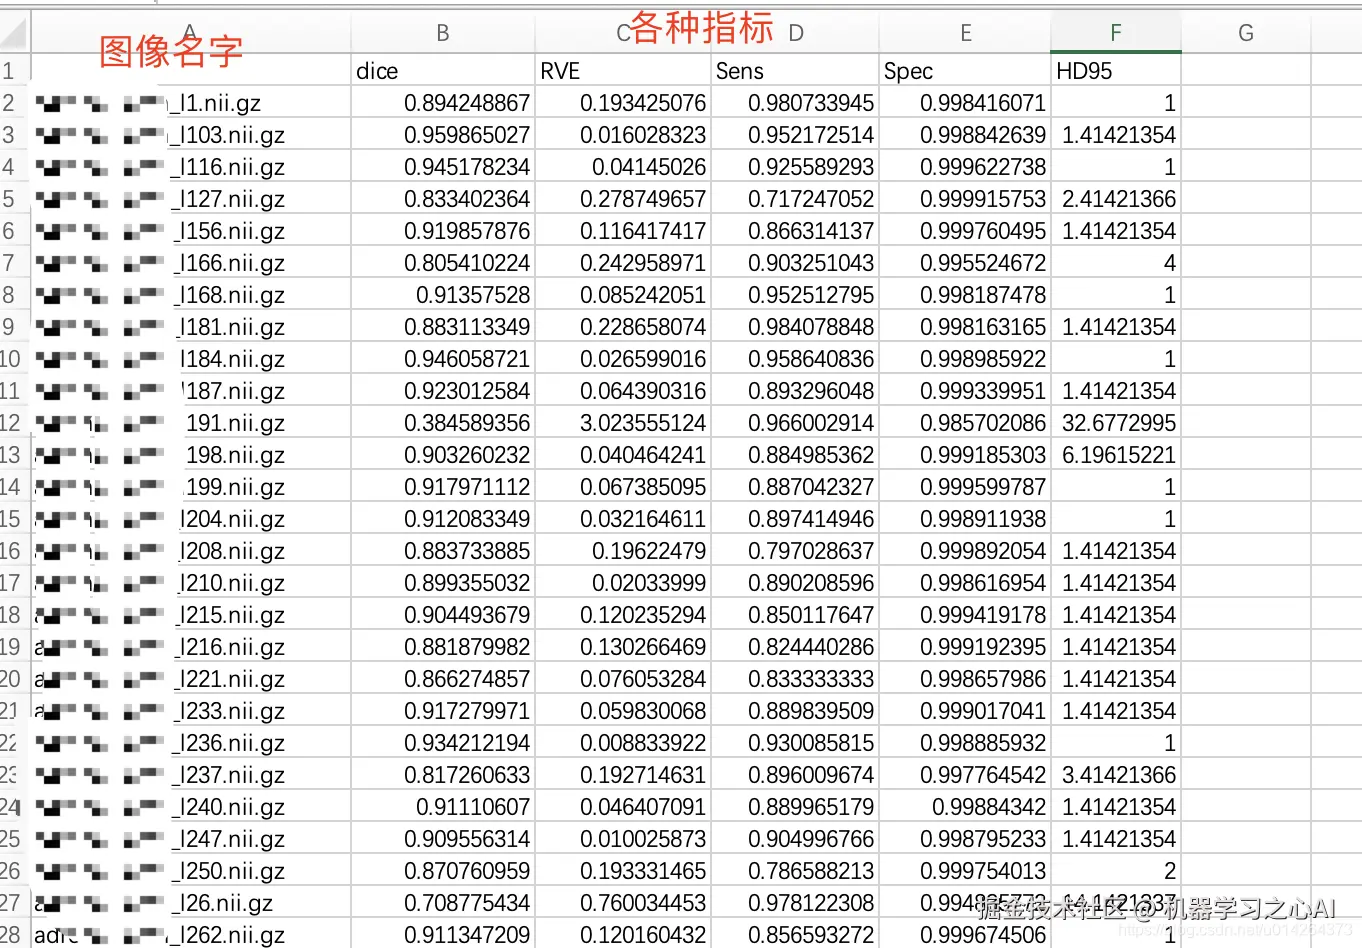This screenshot has height=948, width=1362.
Task: Select file name cell ending l250.nii.gz
Action: click(191, 871)
